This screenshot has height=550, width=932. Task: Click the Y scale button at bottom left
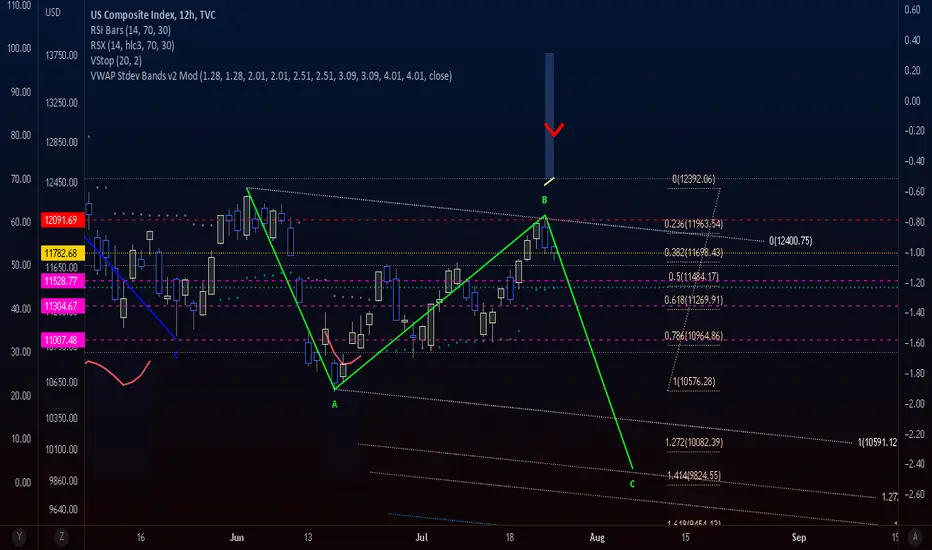(19, 537)
